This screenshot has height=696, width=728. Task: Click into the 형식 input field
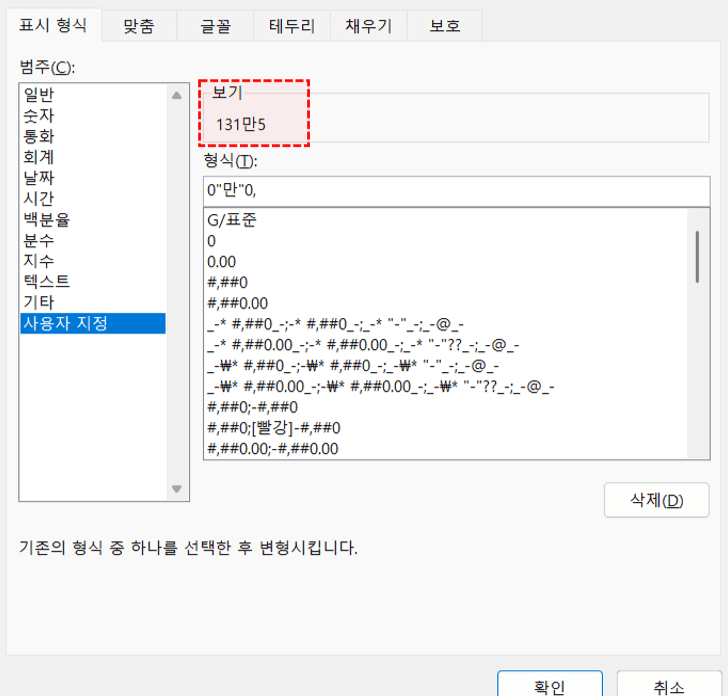(x=456, y=191)
